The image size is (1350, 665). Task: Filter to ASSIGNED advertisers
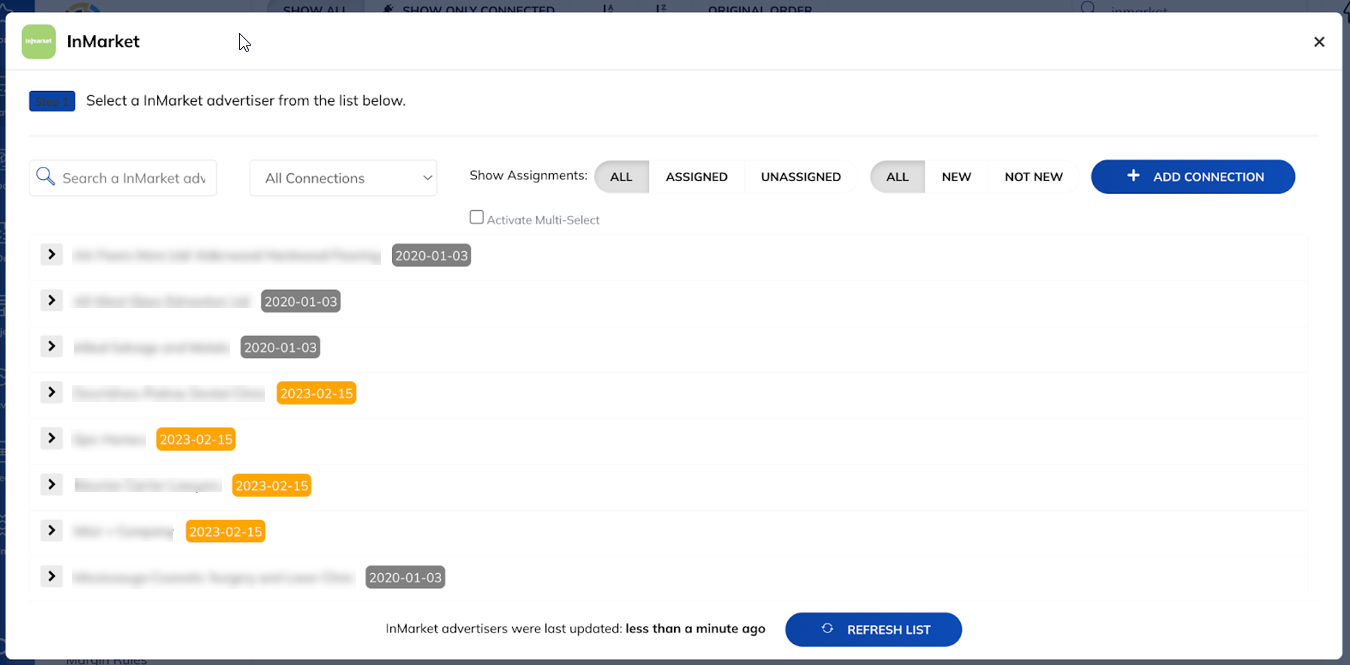click(x=697, y=177)
